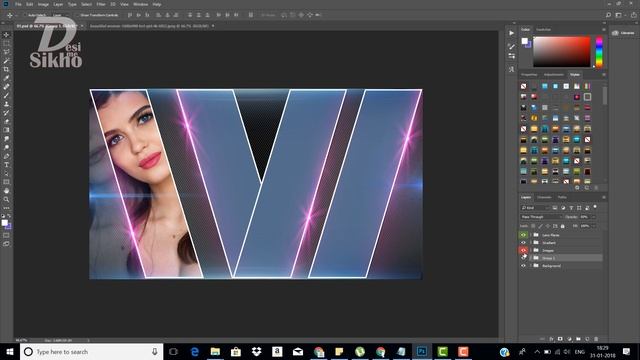Screen dimensions: 640x360
Task: Click the foreground color swatch in Color panel
Action: pyautogui.click(x=524, y=41)
